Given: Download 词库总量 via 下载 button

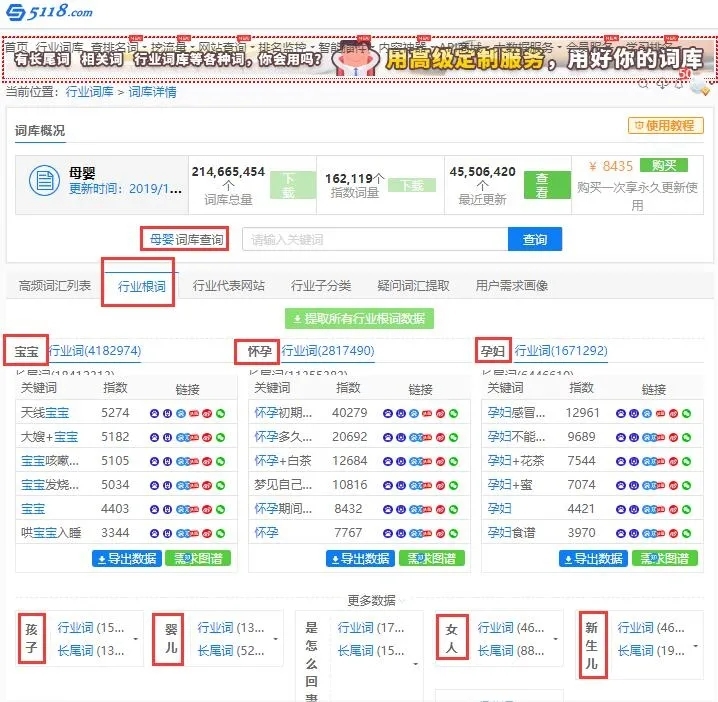Looking at the screenshot, I should pyautogui.click(x=292, y=185).
